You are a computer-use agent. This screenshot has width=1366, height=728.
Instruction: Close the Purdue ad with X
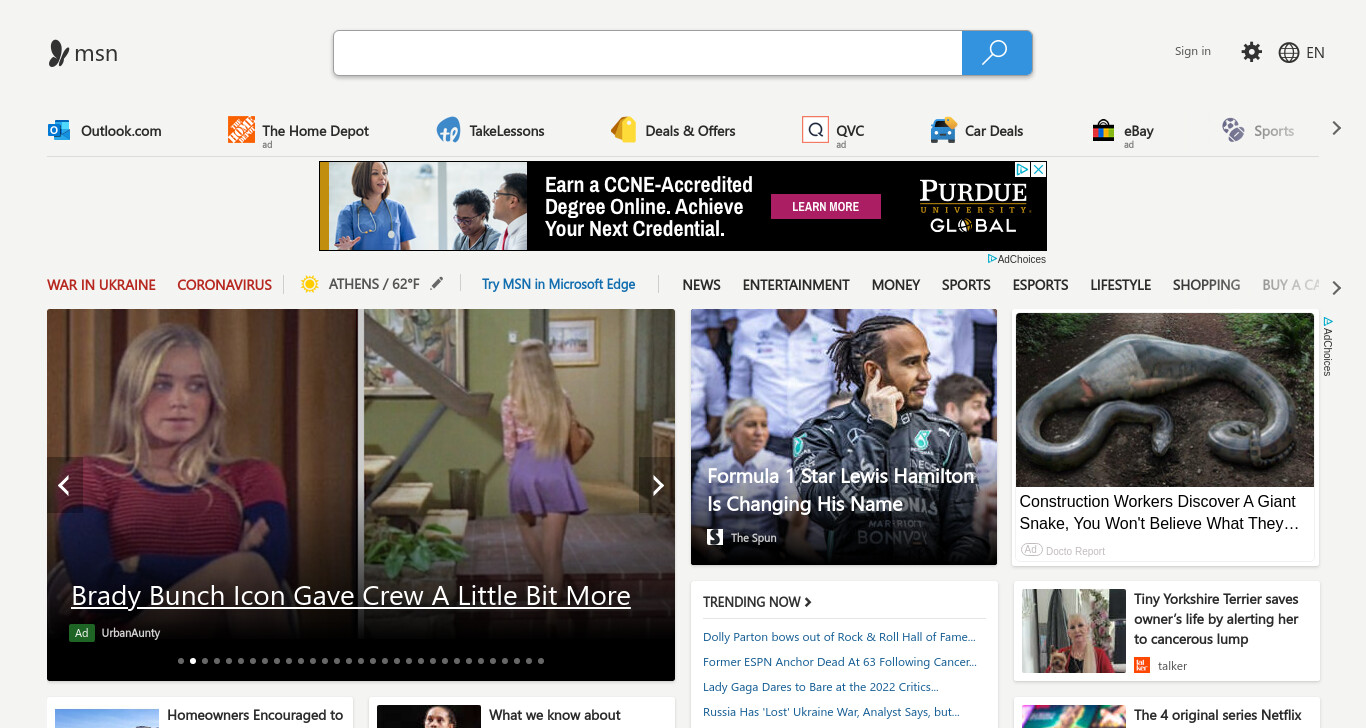click(1039, 169)
